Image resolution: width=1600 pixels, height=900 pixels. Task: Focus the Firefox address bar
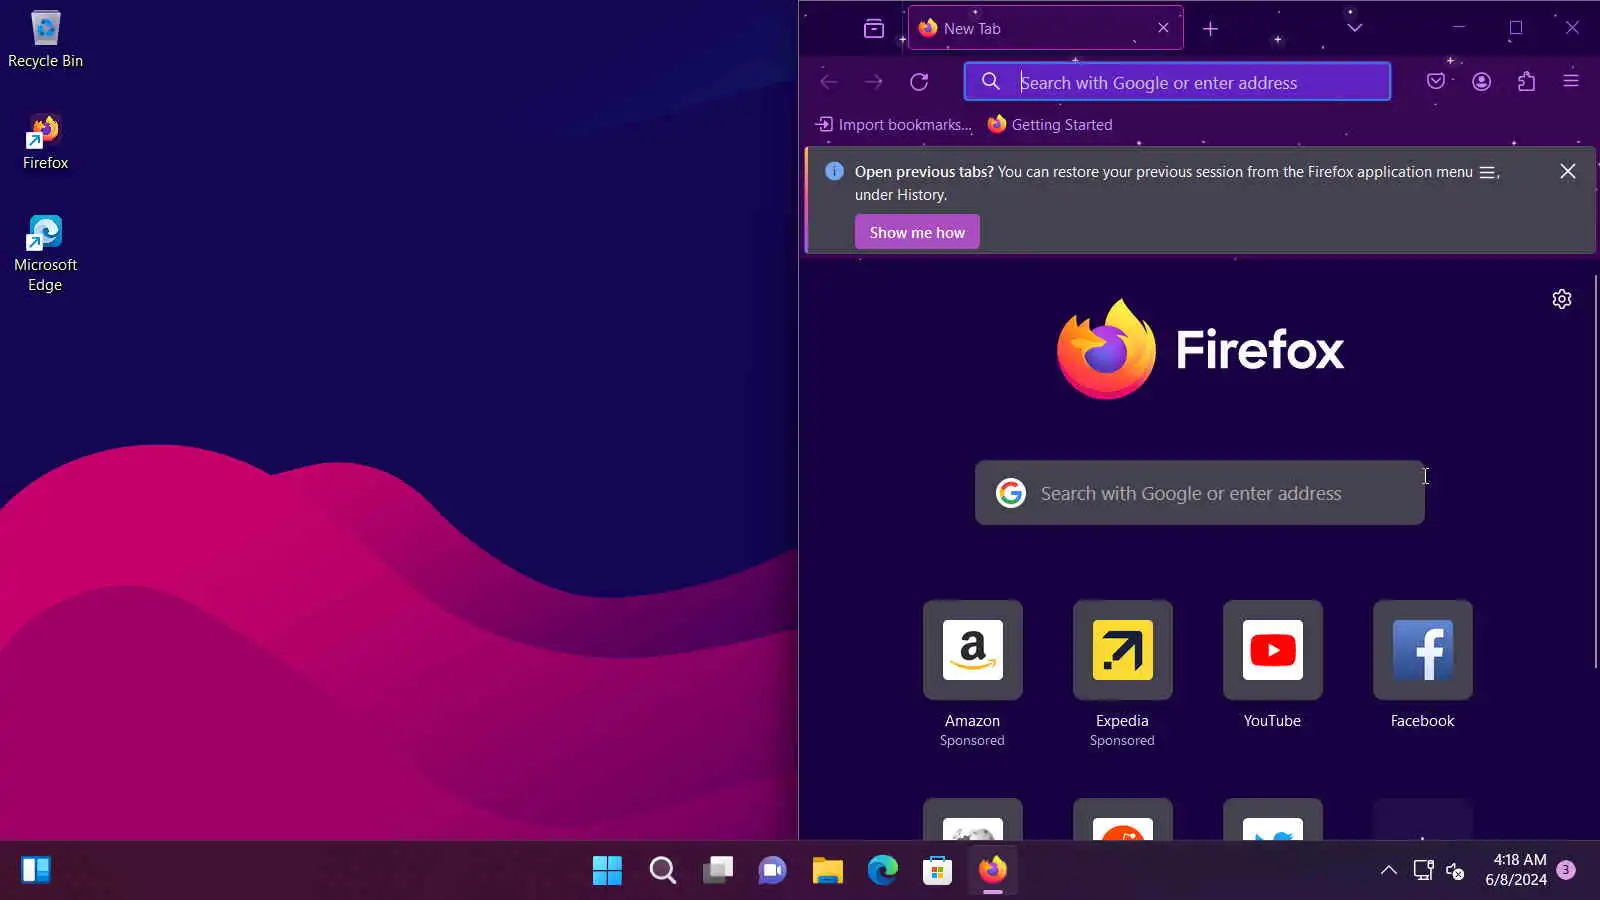click(1177, 82)
